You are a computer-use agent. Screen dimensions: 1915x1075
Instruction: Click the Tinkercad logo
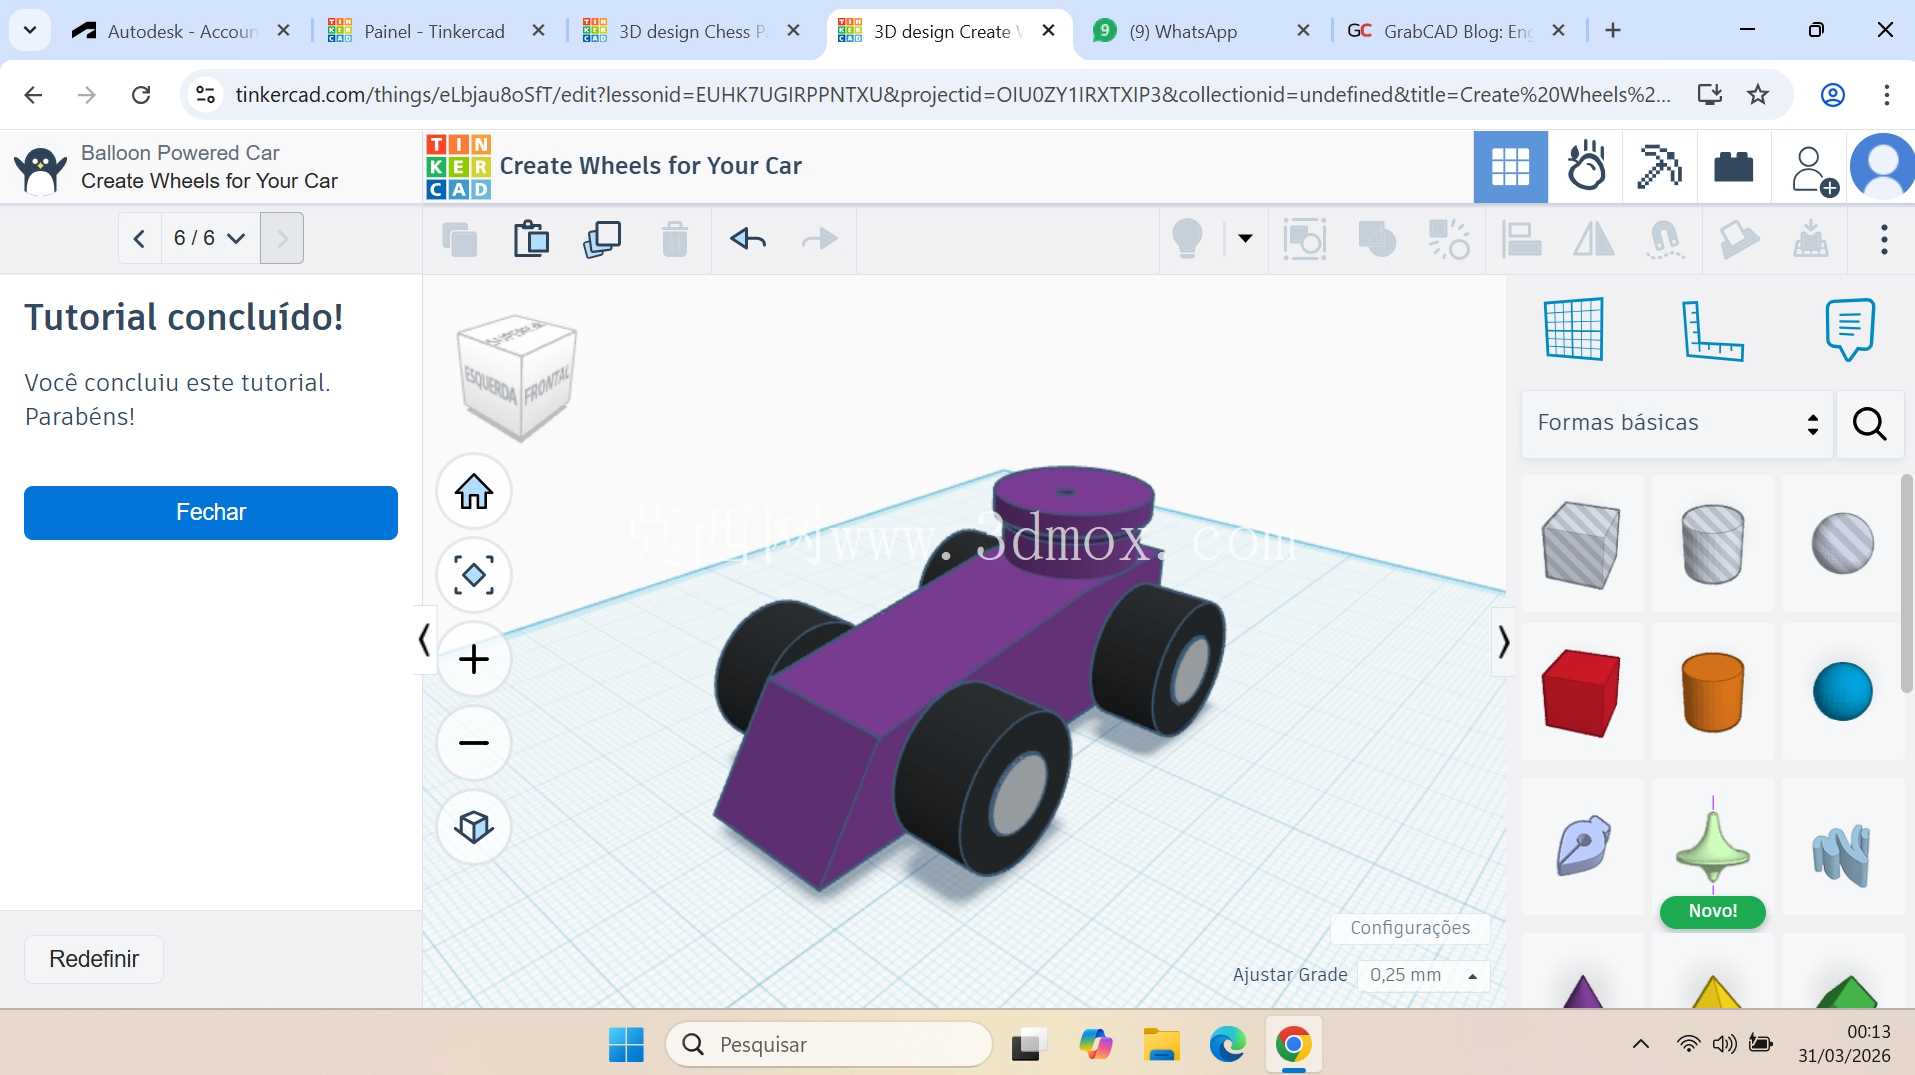(458, 167)
